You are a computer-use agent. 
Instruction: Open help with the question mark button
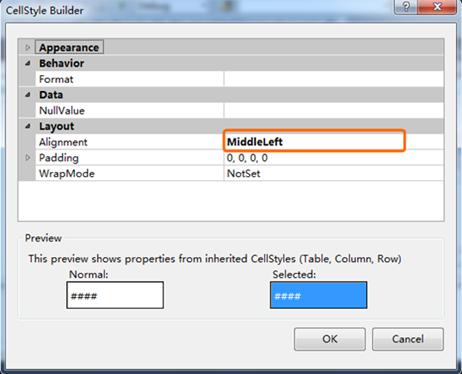406,7
